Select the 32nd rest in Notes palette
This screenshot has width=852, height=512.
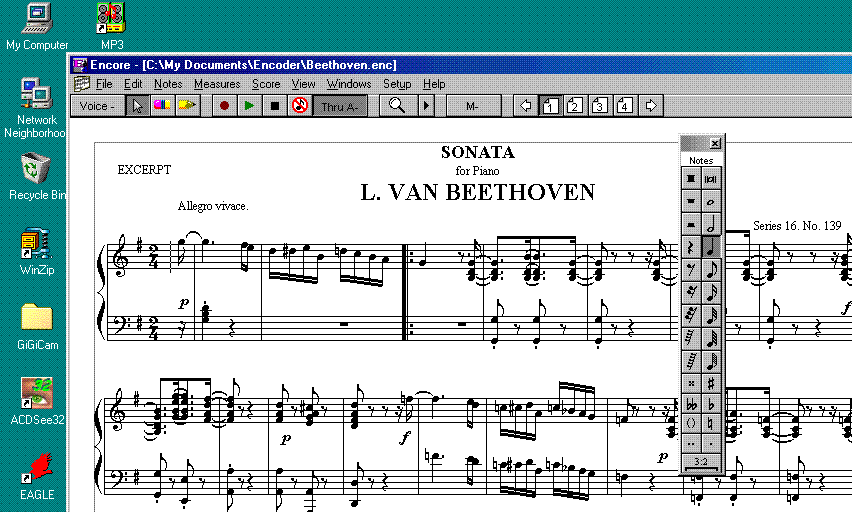[x=691, y=315]
